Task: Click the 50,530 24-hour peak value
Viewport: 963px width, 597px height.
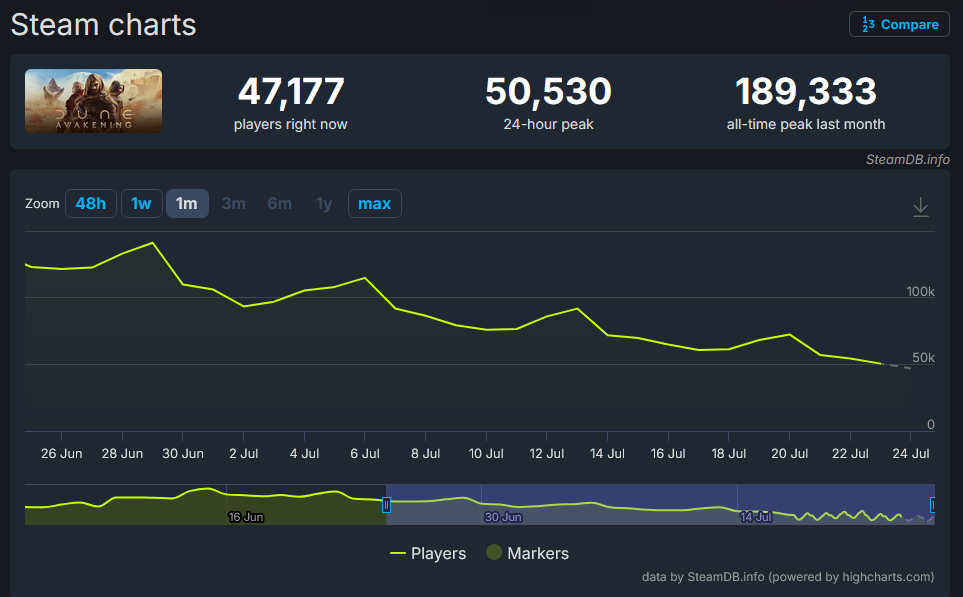Action: pos(548,92)
